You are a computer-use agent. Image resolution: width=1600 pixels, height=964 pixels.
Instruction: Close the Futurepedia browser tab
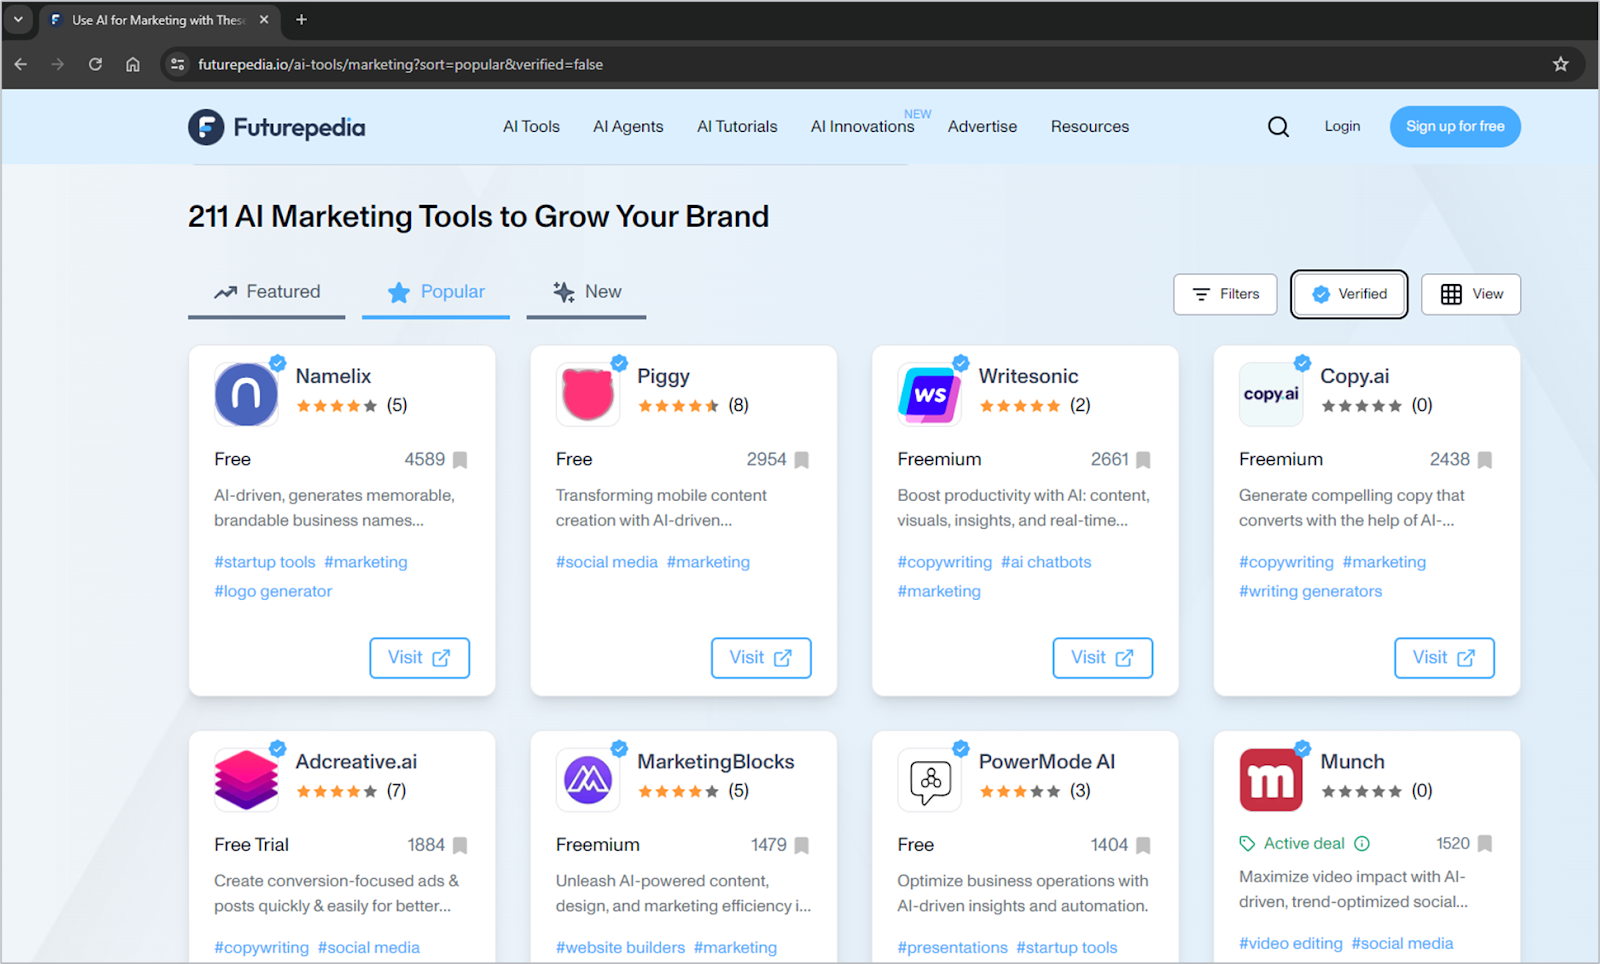264,19
